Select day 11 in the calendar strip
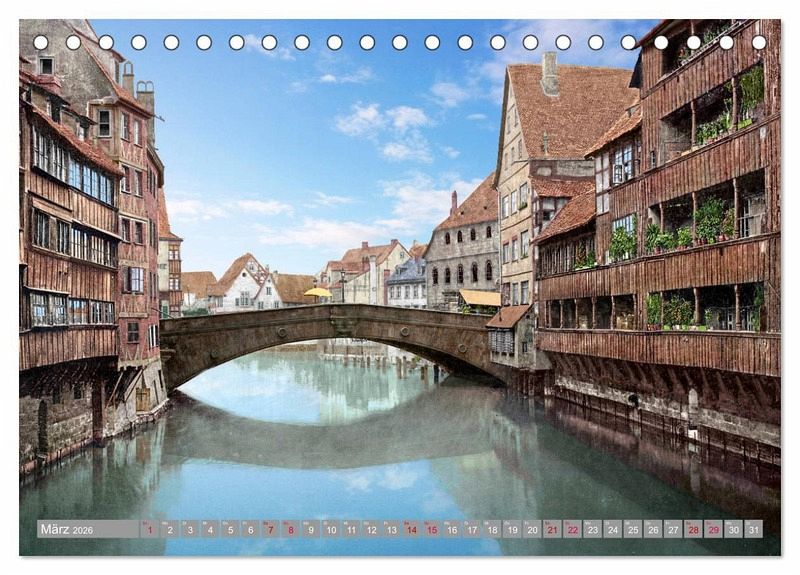 point(351,529)
